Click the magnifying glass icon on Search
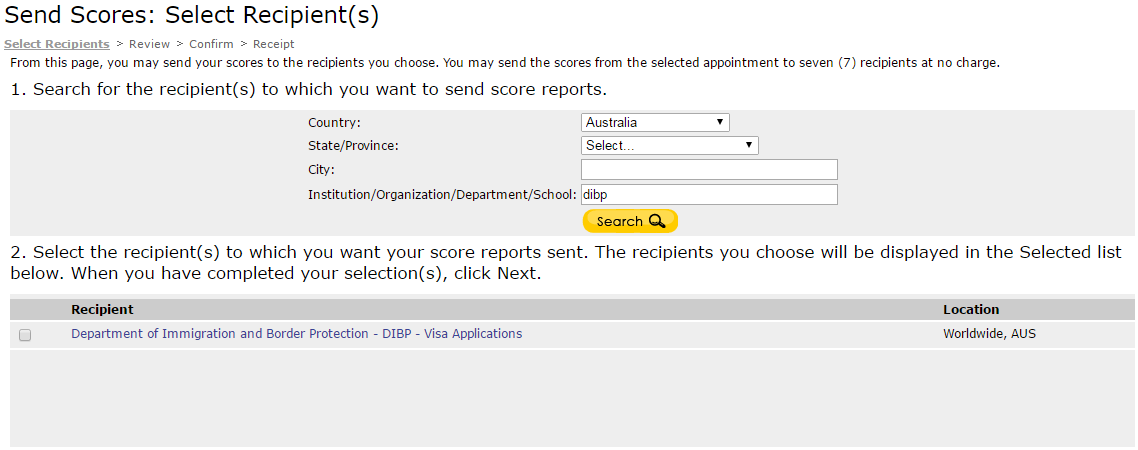Screen dimensions: 1138x450 click(657, 221)
